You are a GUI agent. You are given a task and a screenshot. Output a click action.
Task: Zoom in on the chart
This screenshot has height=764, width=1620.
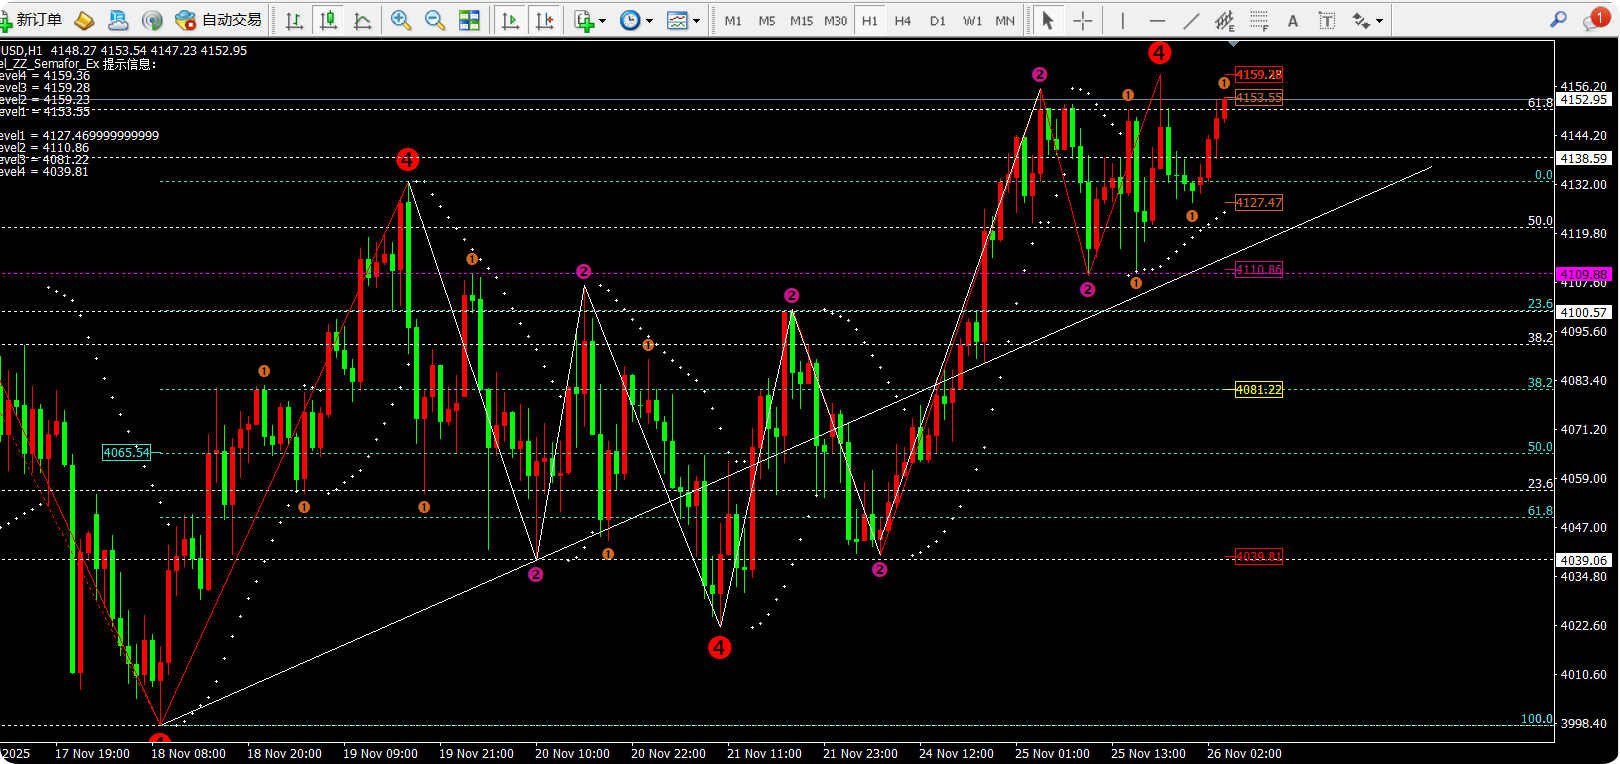click(x=401, y=20)
